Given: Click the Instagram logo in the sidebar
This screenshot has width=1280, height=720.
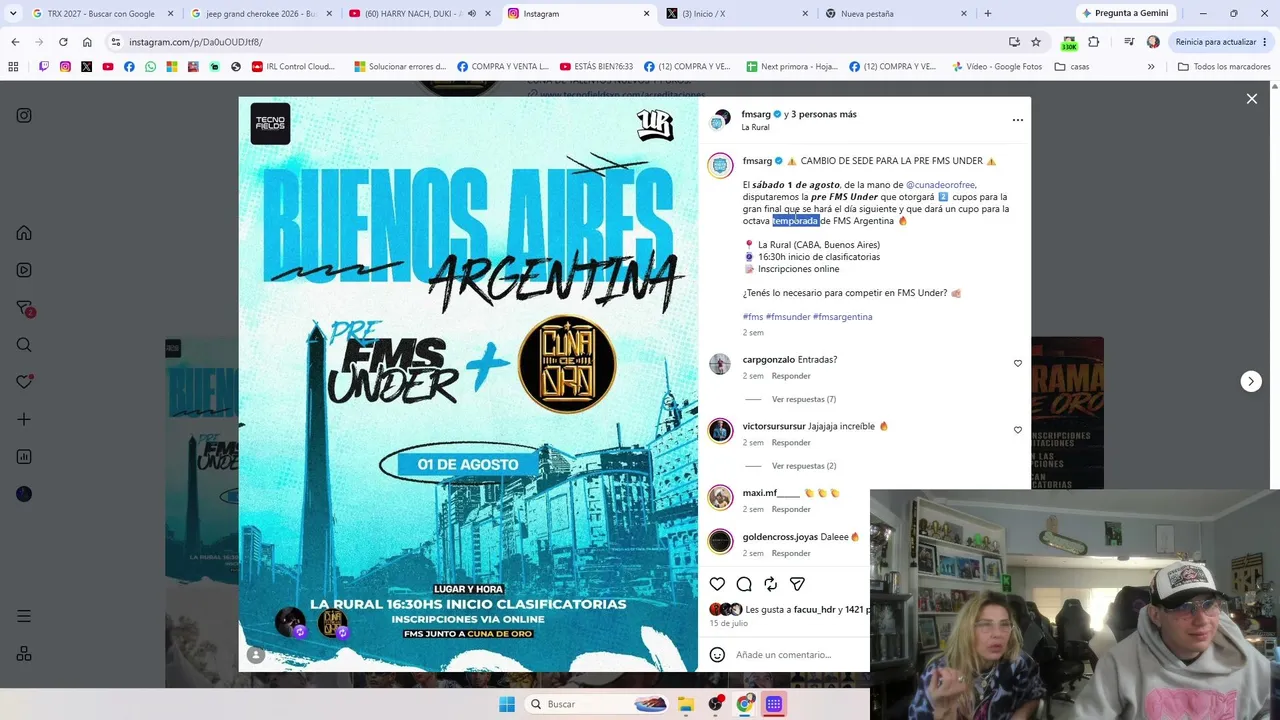Looking at the screenshot, I should click(24, 115).
